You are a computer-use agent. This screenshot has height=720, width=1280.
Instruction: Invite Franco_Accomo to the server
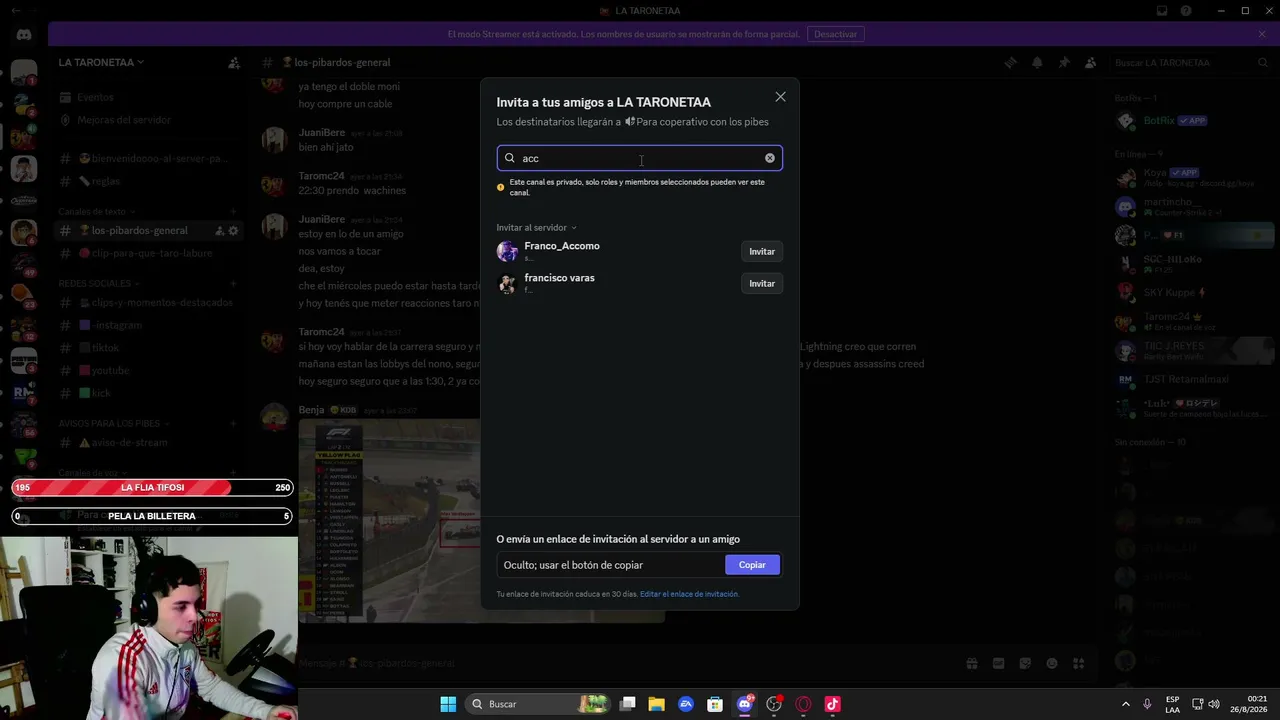pos(762,252)
